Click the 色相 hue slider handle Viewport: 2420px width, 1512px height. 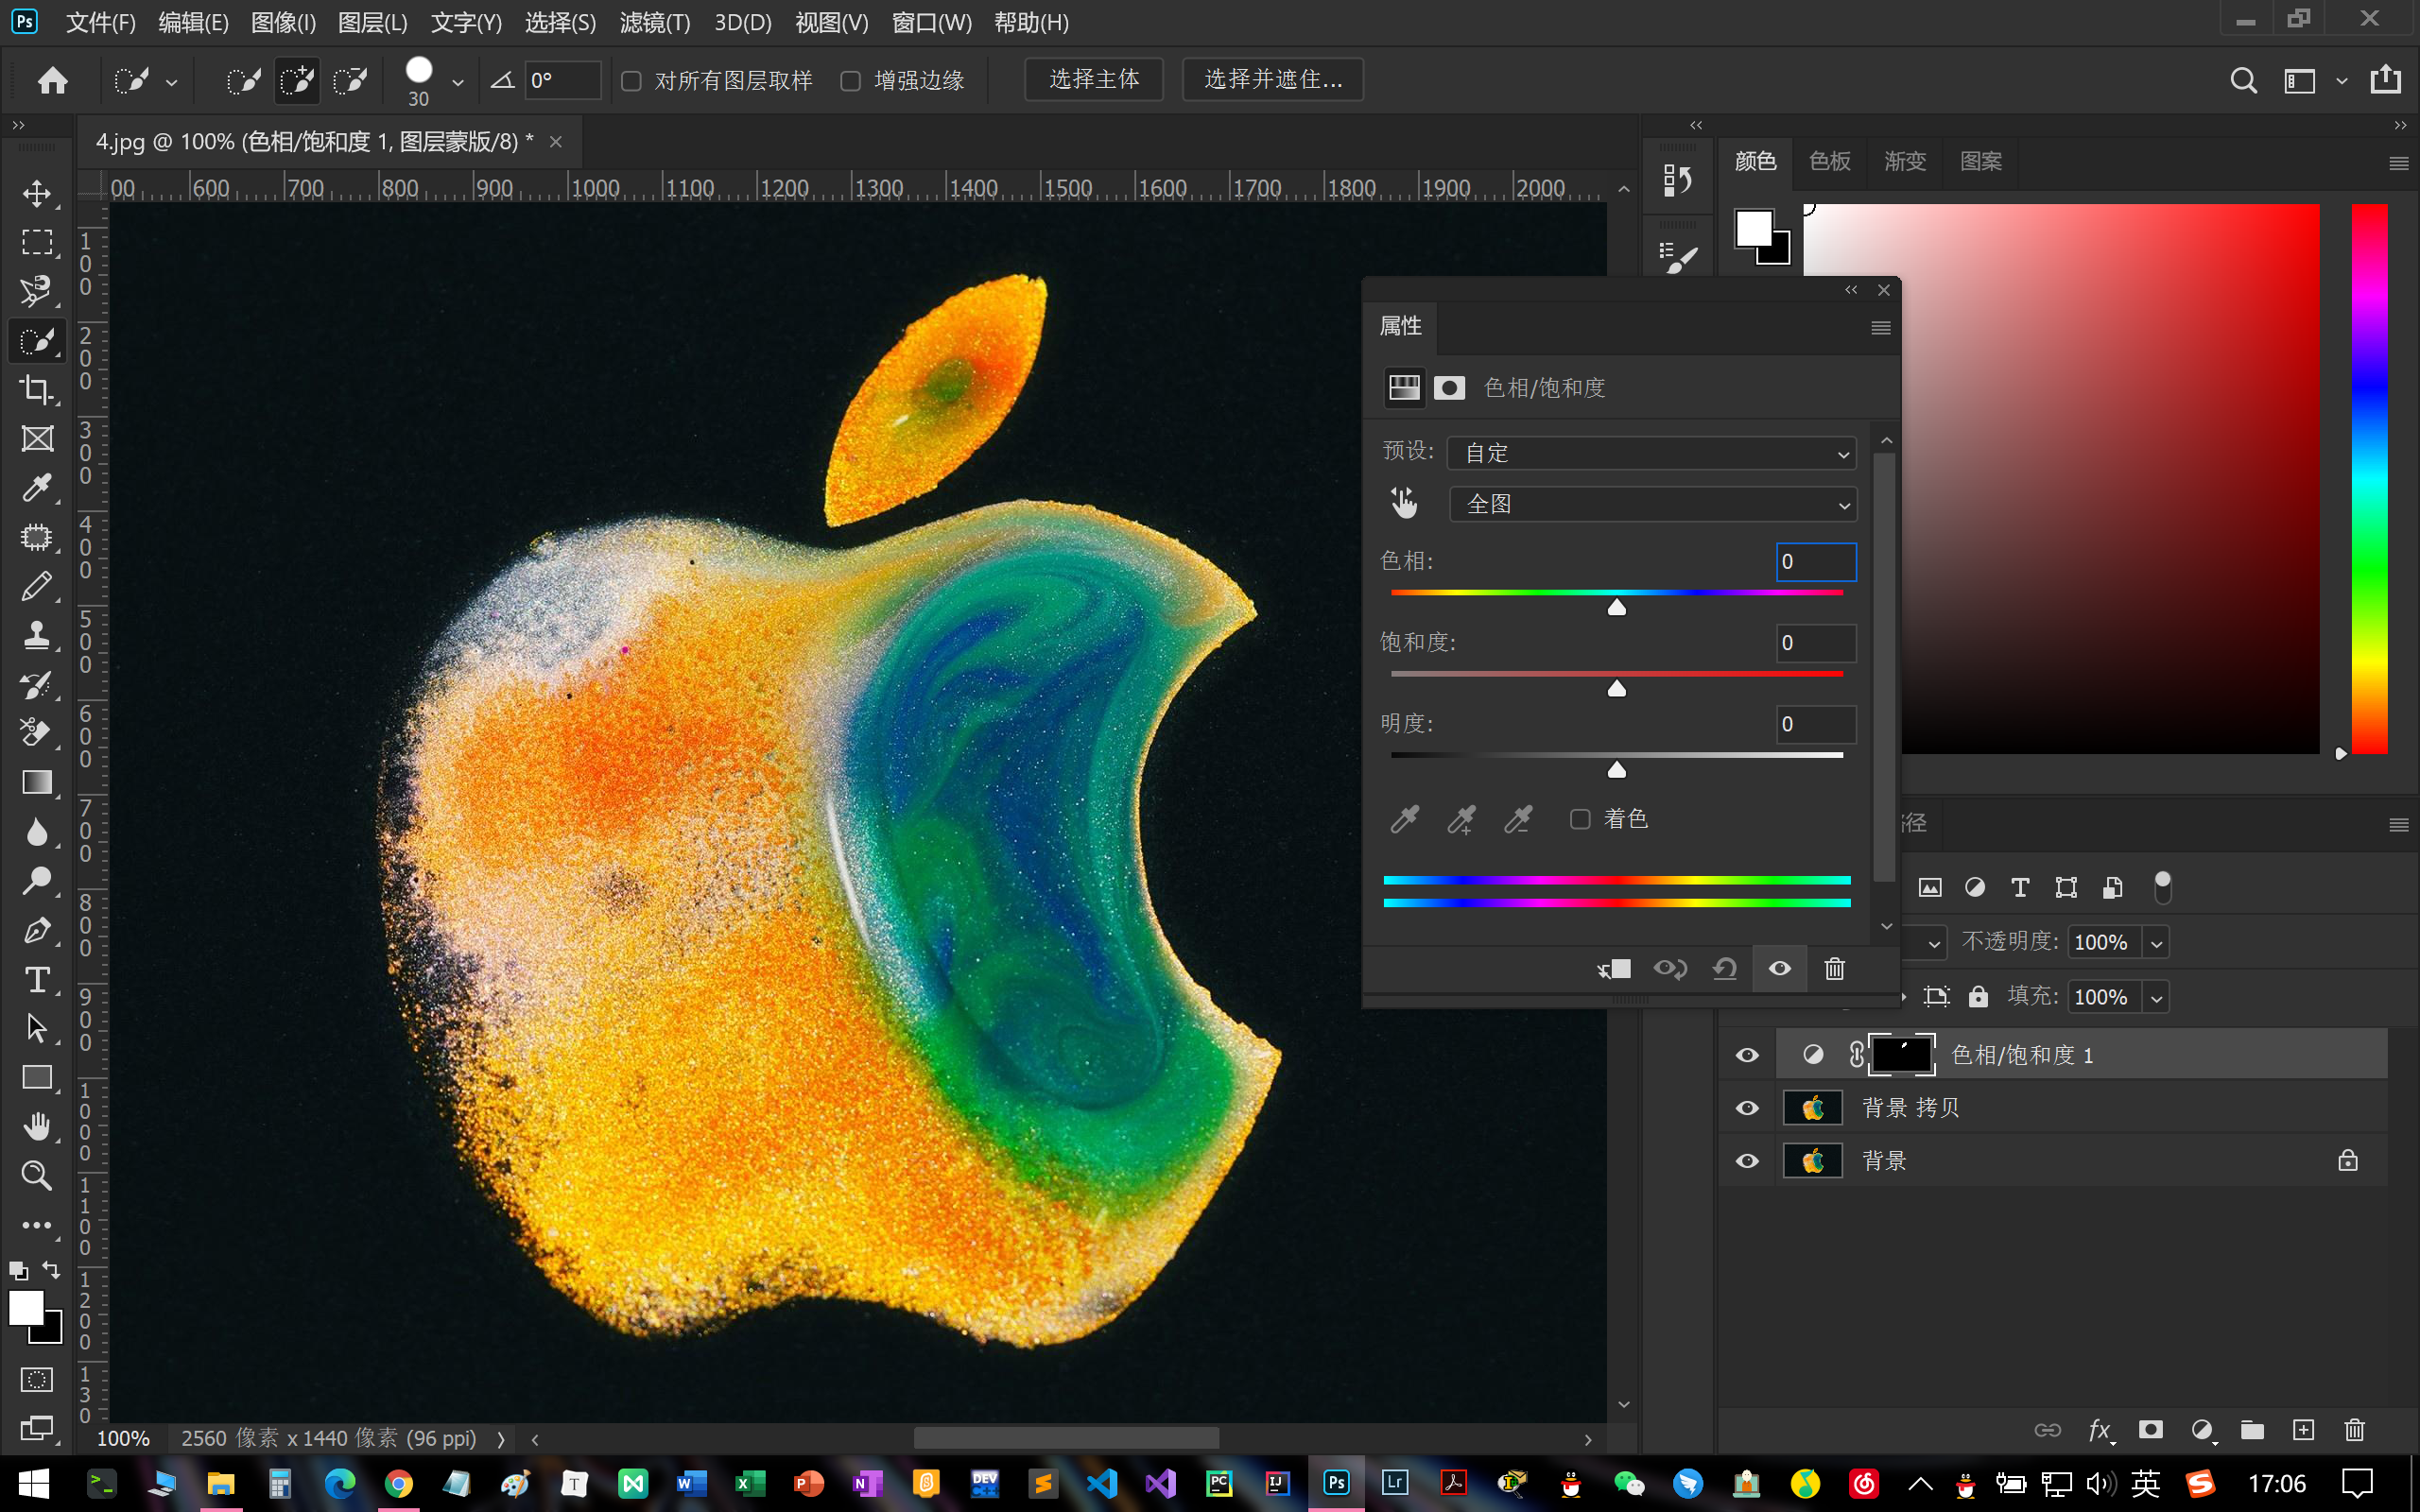(1616, 607)
